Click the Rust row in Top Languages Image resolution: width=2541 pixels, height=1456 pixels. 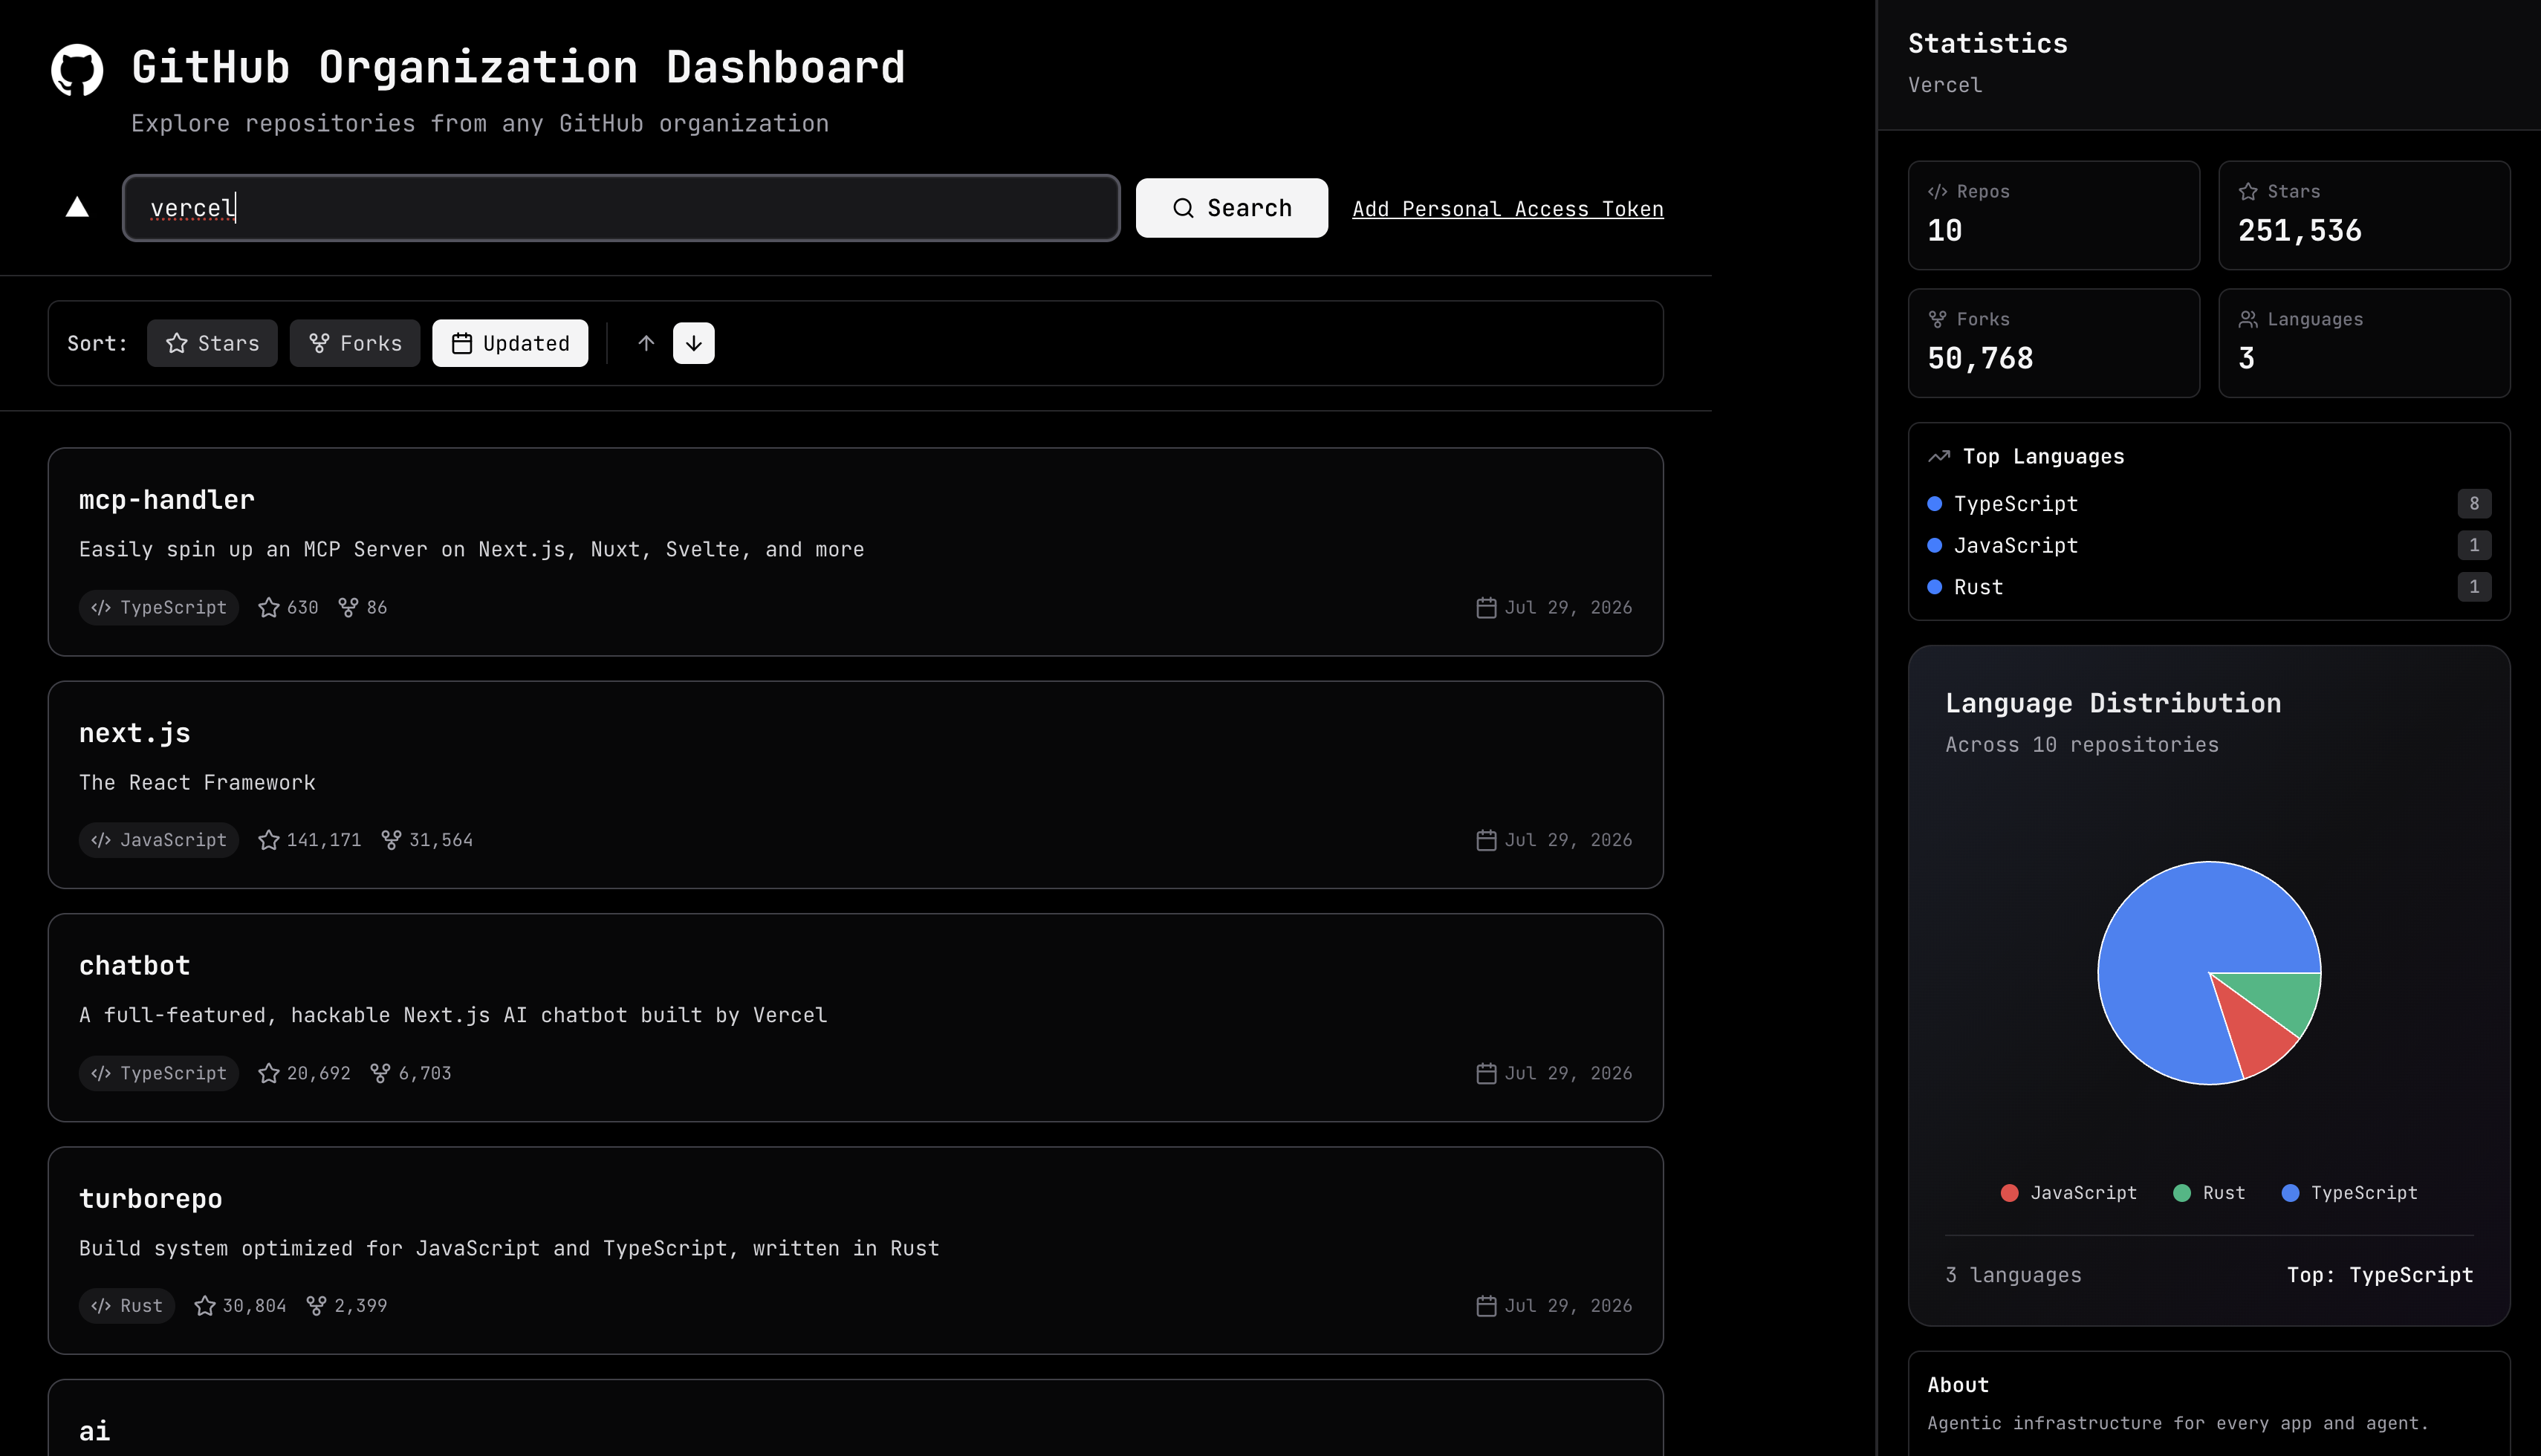point(2209,587)
